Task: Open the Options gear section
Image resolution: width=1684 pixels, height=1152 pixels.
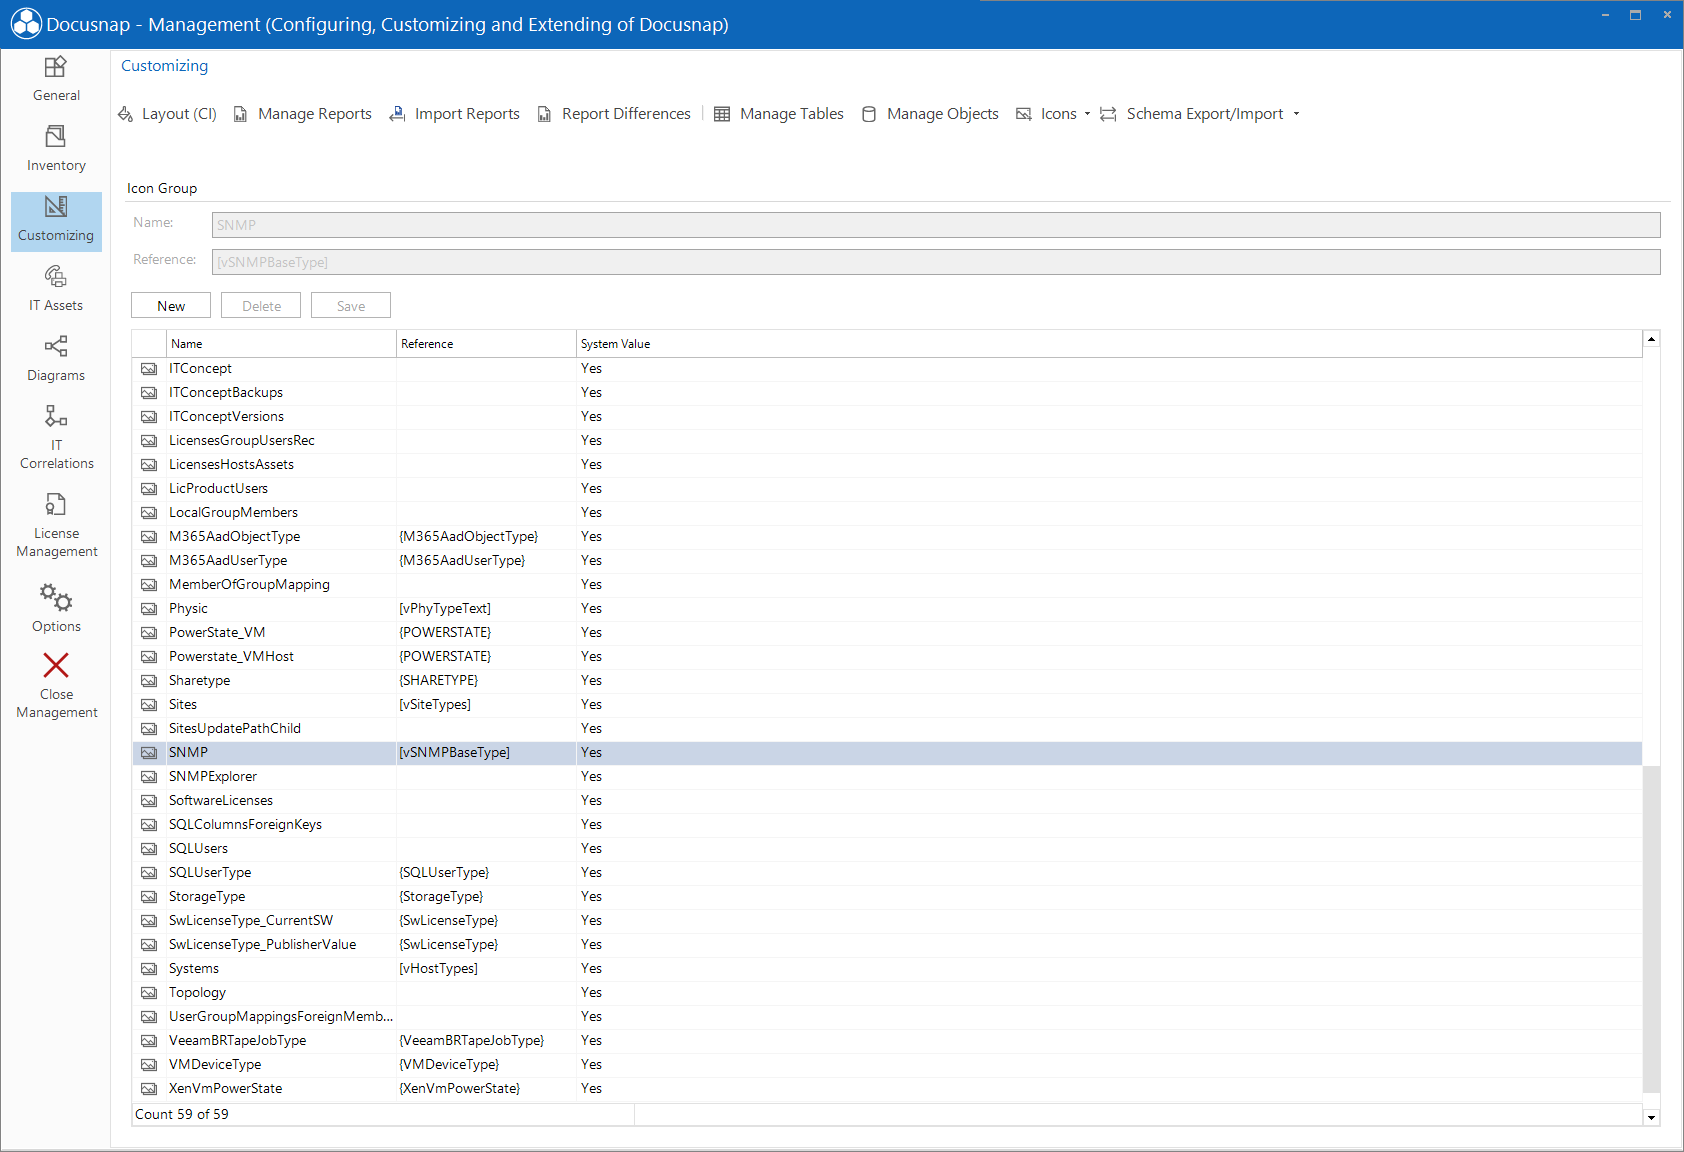Action: 56,607
